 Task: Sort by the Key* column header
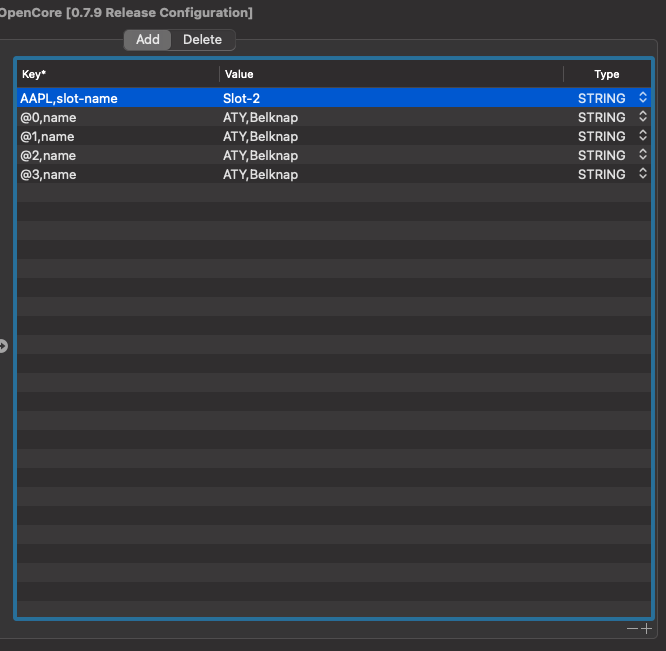click(x=118, y=74)
